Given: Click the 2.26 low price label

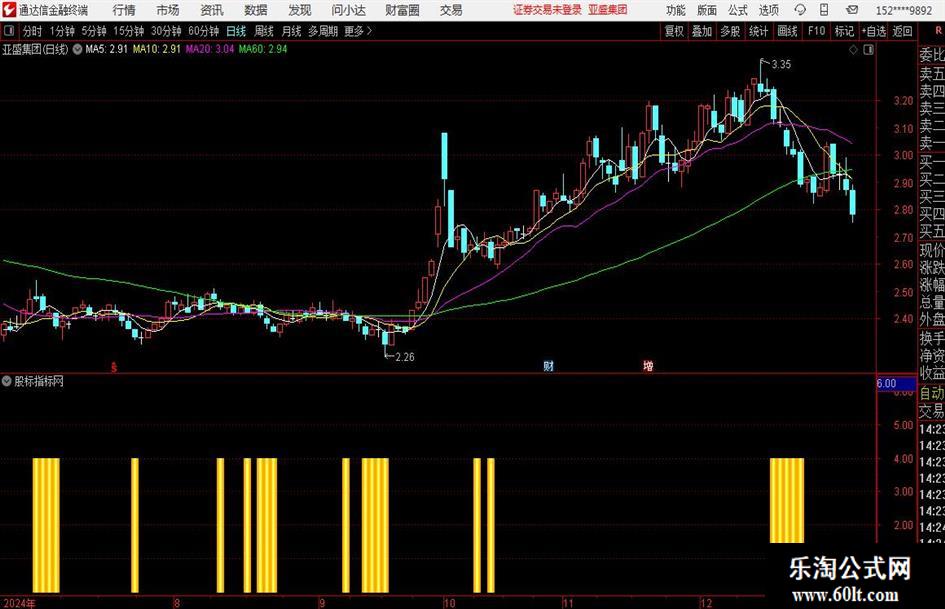Looking at the screenshot, I should (404, 357).
